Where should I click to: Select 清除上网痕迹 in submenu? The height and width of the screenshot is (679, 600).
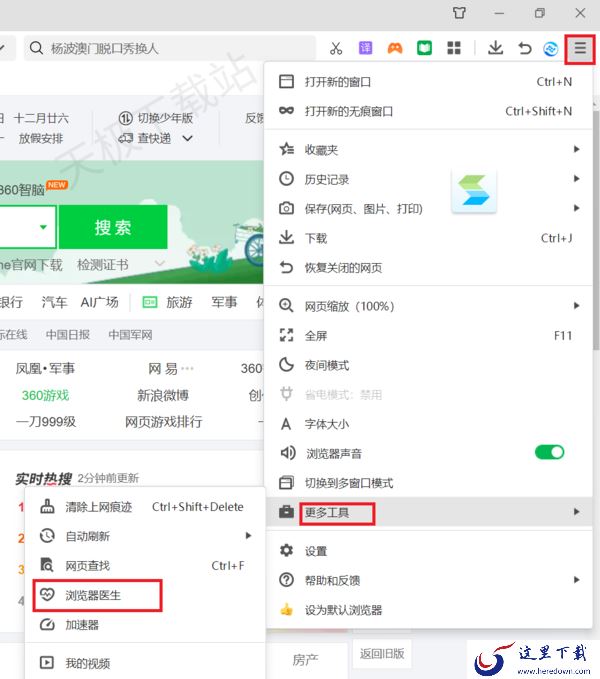pos(145,507)
